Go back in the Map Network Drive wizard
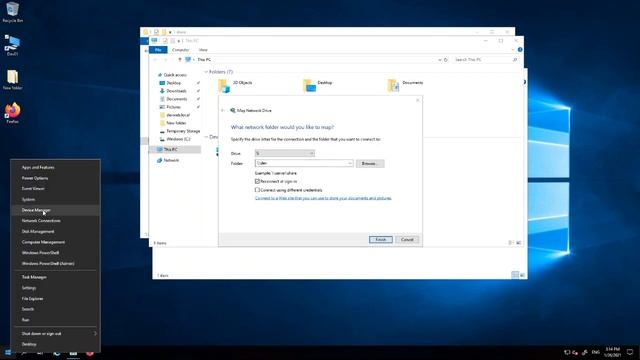Image resolution: width=640 pixels, height=360 pixels. (223, 110)
